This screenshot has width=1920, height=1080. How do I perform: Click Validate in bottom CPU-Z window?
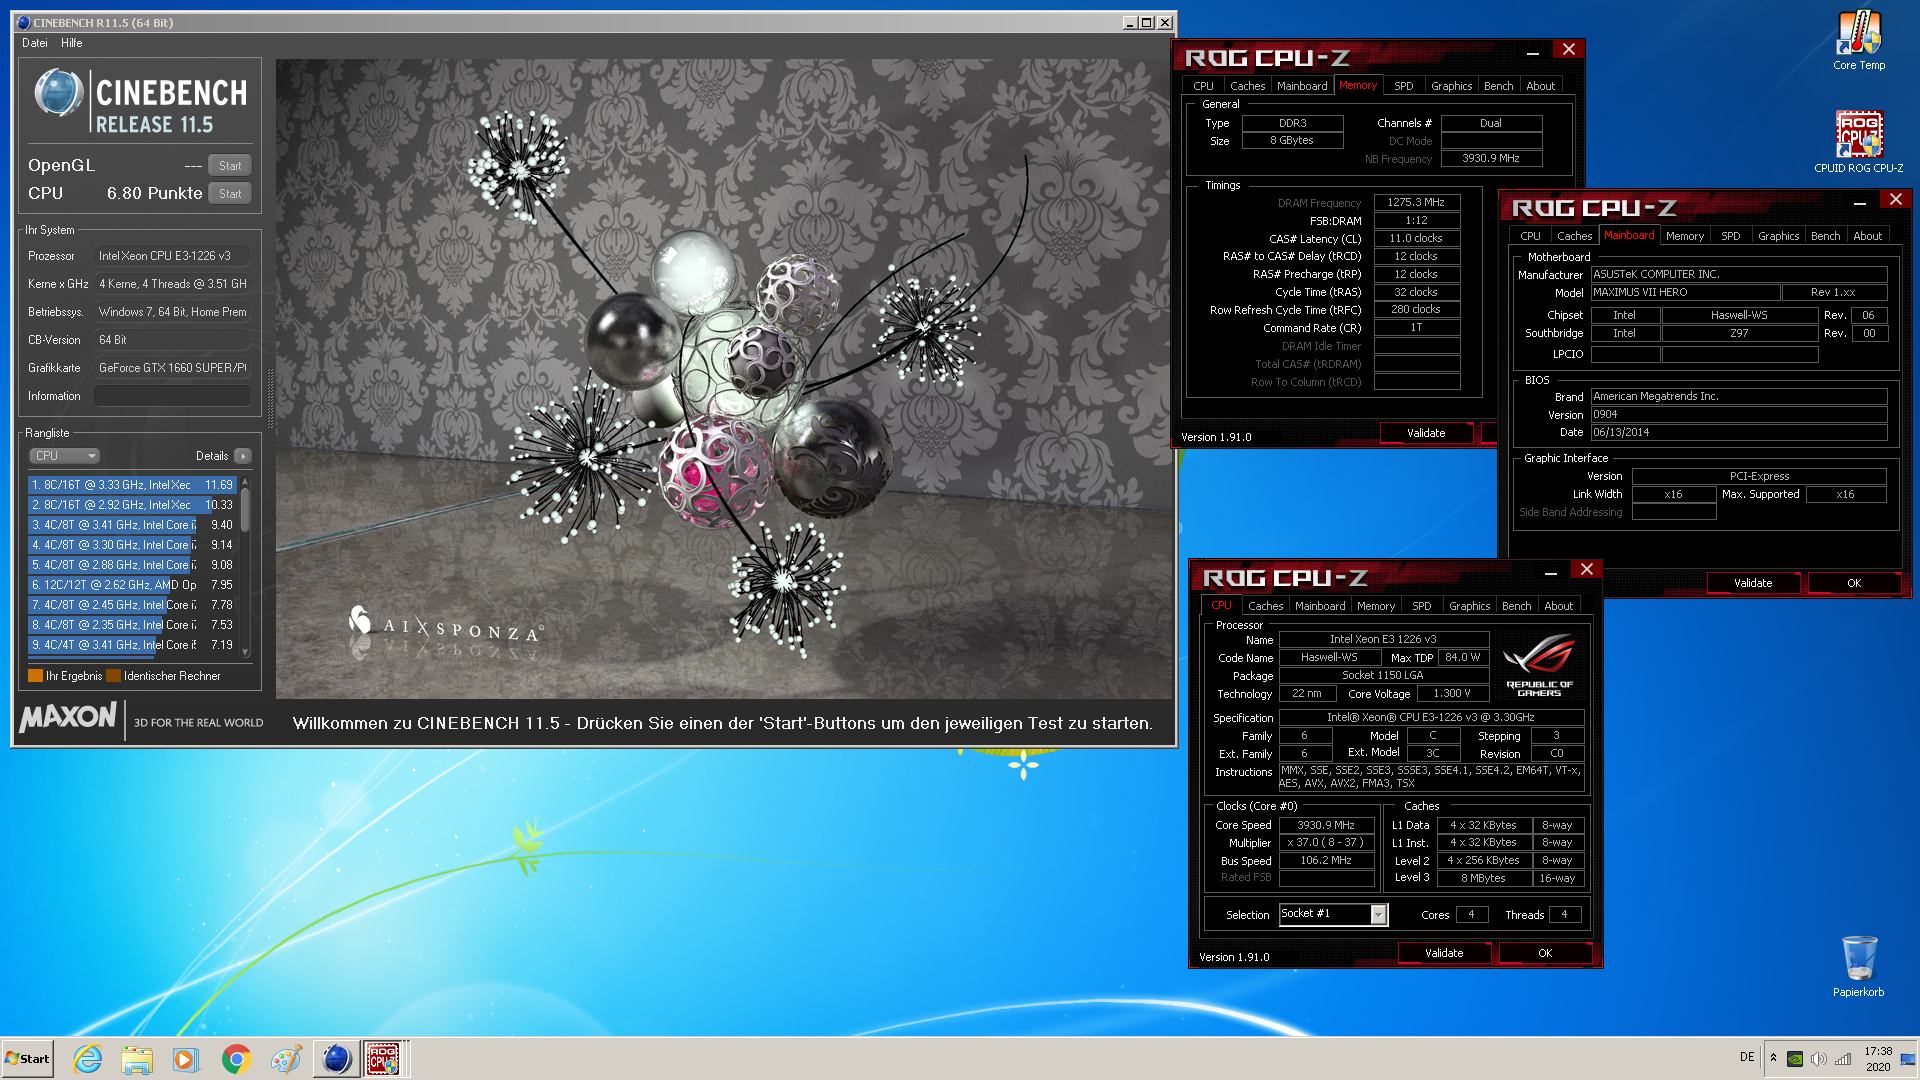(x=1444, y=953)
